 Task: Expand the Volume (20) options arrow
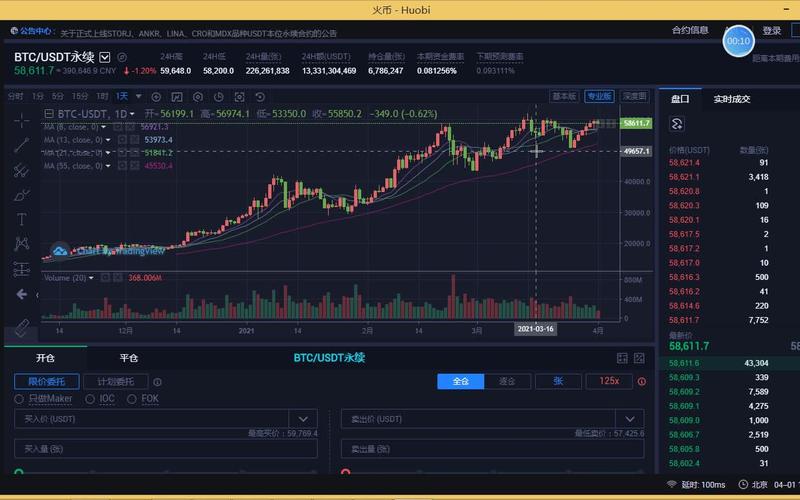click(91, 278)
